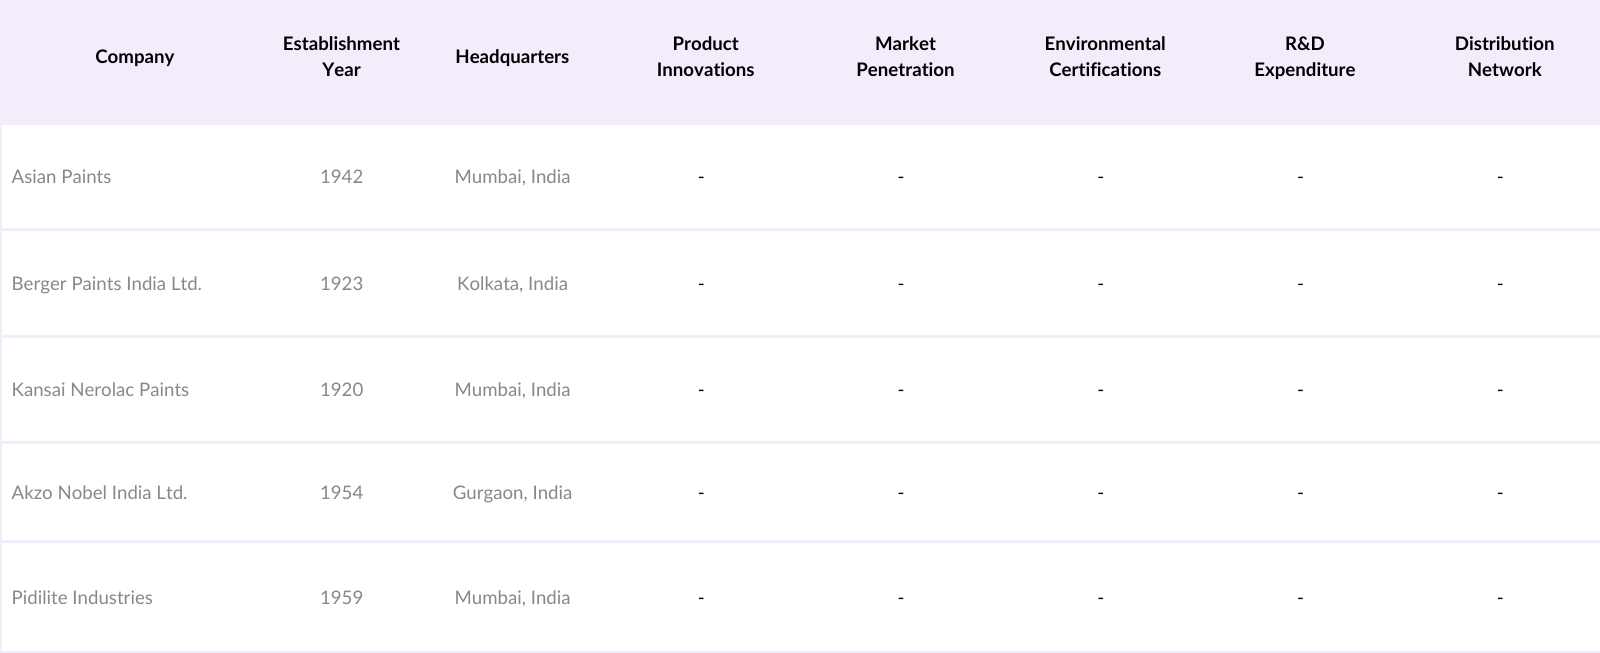Select the 1920 year cell
This screenshot has height=653, width=1600.
(x=341, y=390)
